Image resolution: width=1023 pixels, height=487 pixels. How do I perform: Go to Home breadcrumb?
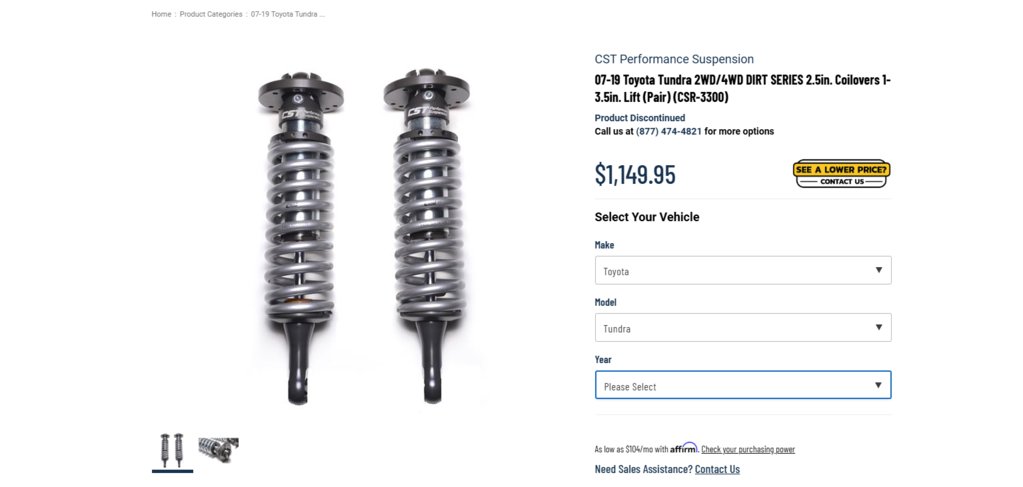pyautogui.click(x=161, y=14)
